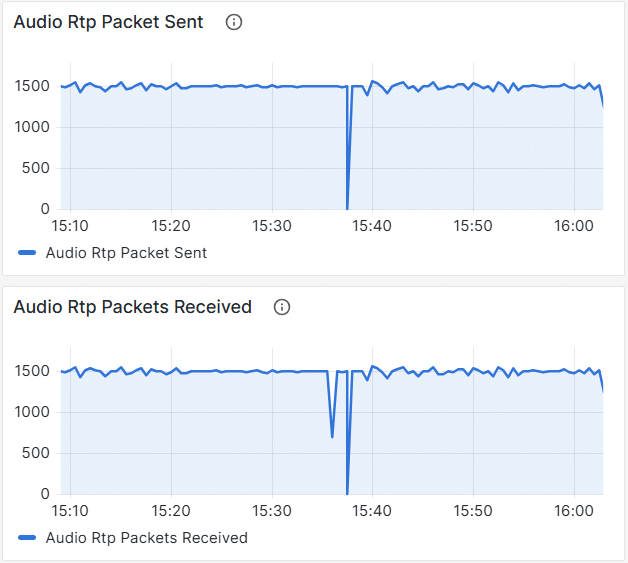Click the 500 y-axis label on Packets Received chart
This screenshot has width=628, height=563.
[37, 453]
